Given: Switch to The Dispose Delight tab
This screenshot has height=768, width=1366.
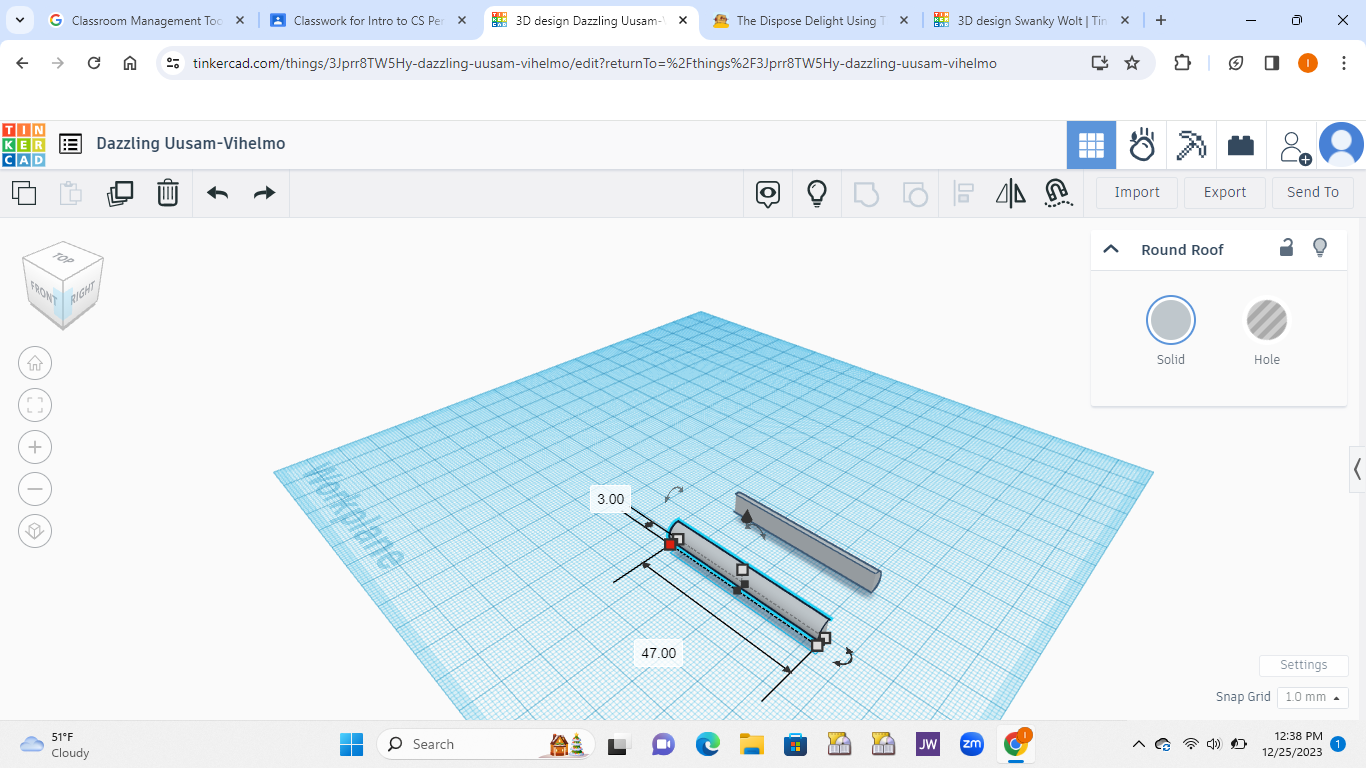Looking at the screenshot, I should tap(811, 20).
